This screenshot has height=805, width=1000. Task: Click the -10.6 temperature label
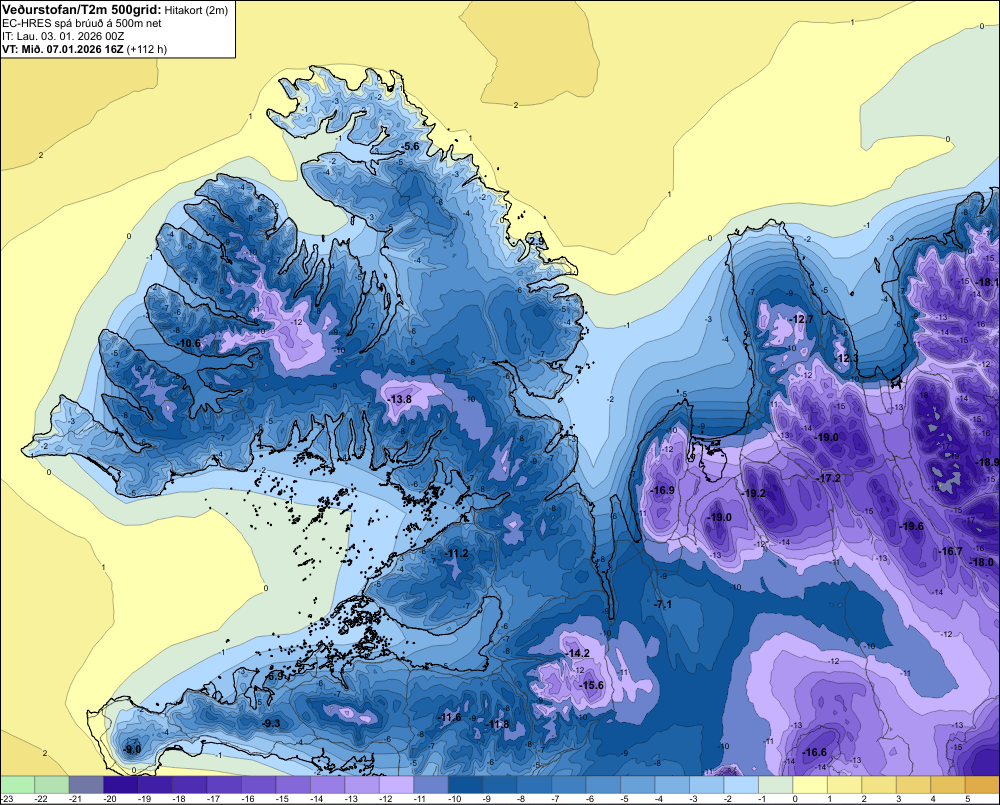[189, 343]
